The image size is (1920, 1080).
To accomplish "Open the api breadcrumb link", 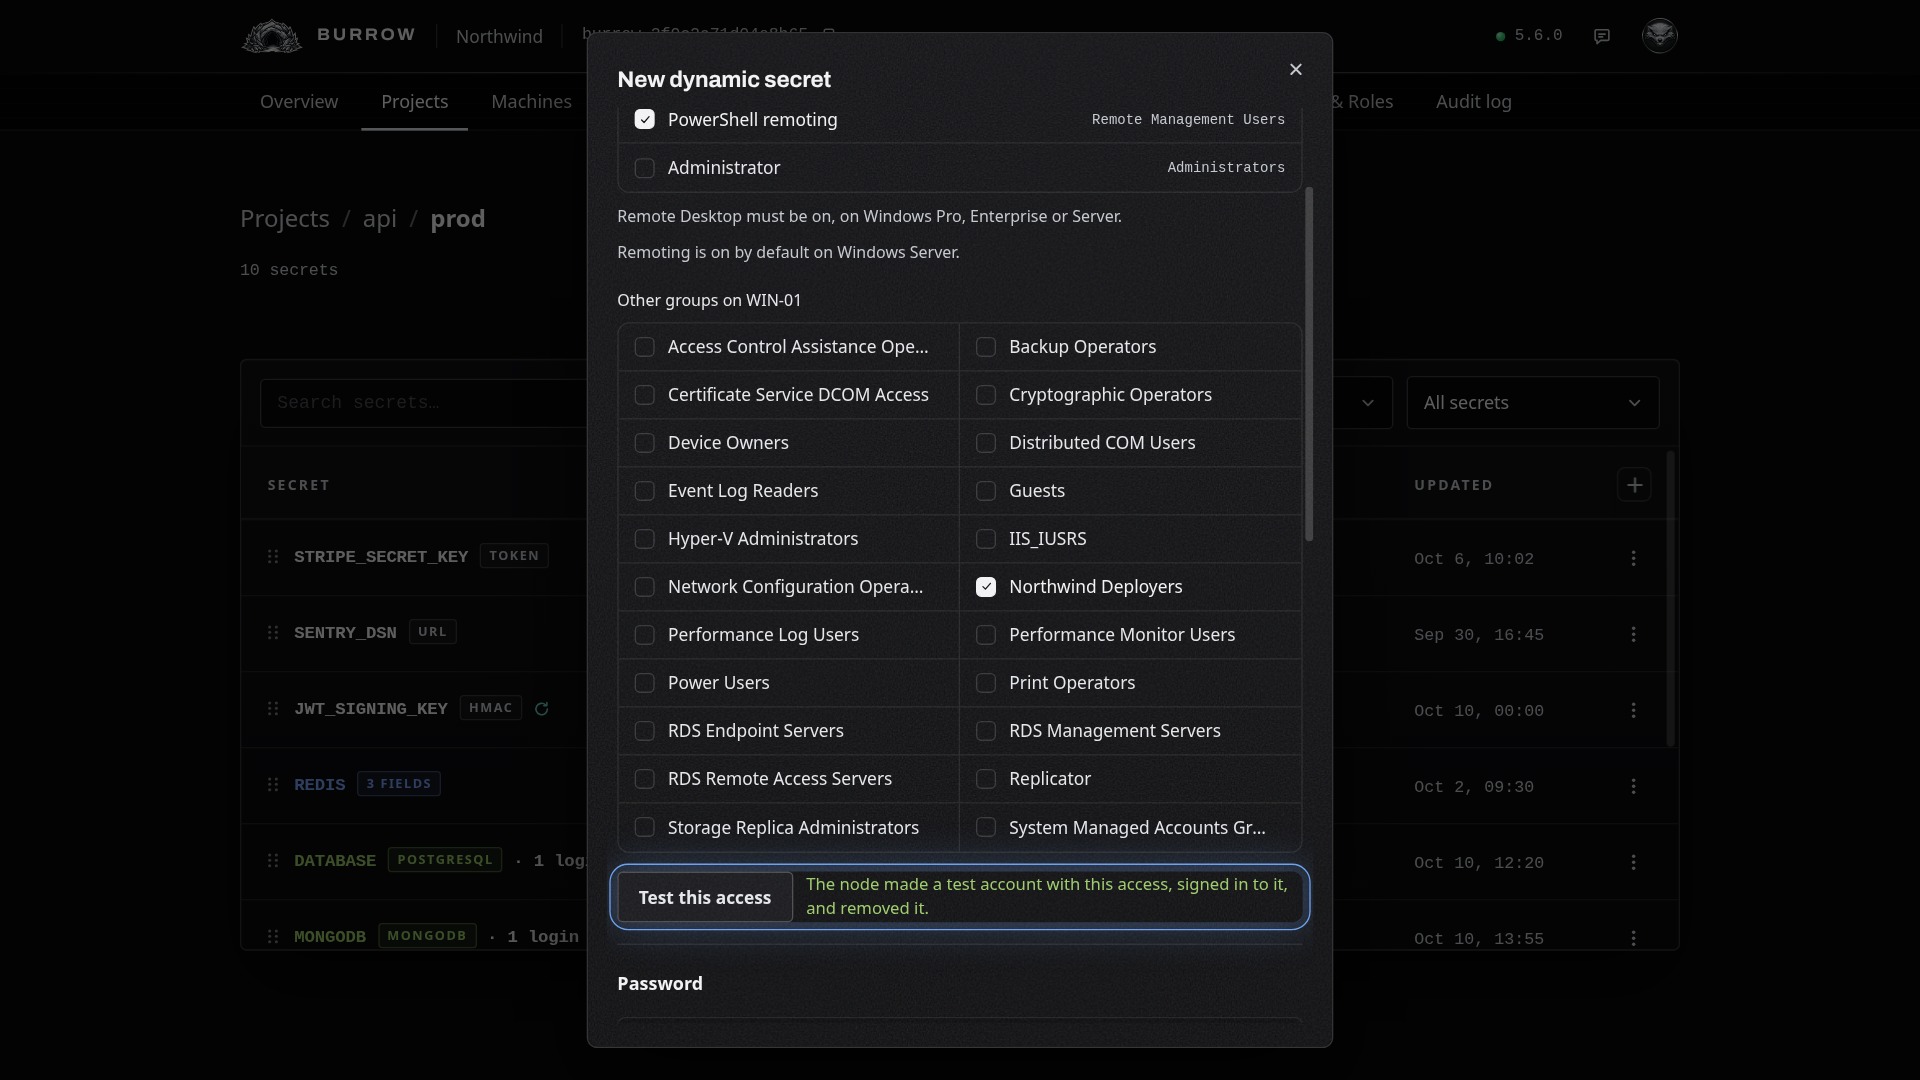I will [380, 218].
